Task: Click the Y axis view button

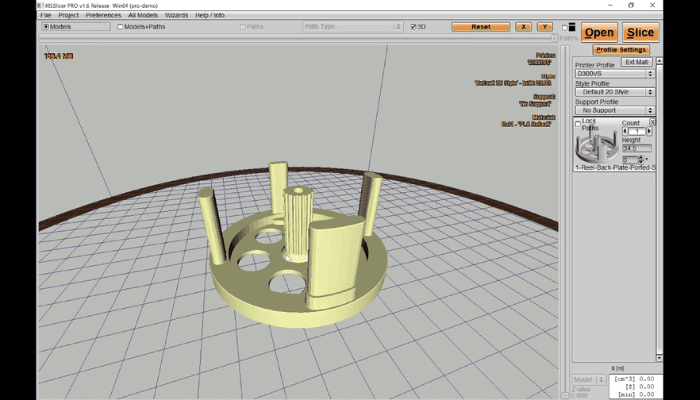Action: [545, 27]
